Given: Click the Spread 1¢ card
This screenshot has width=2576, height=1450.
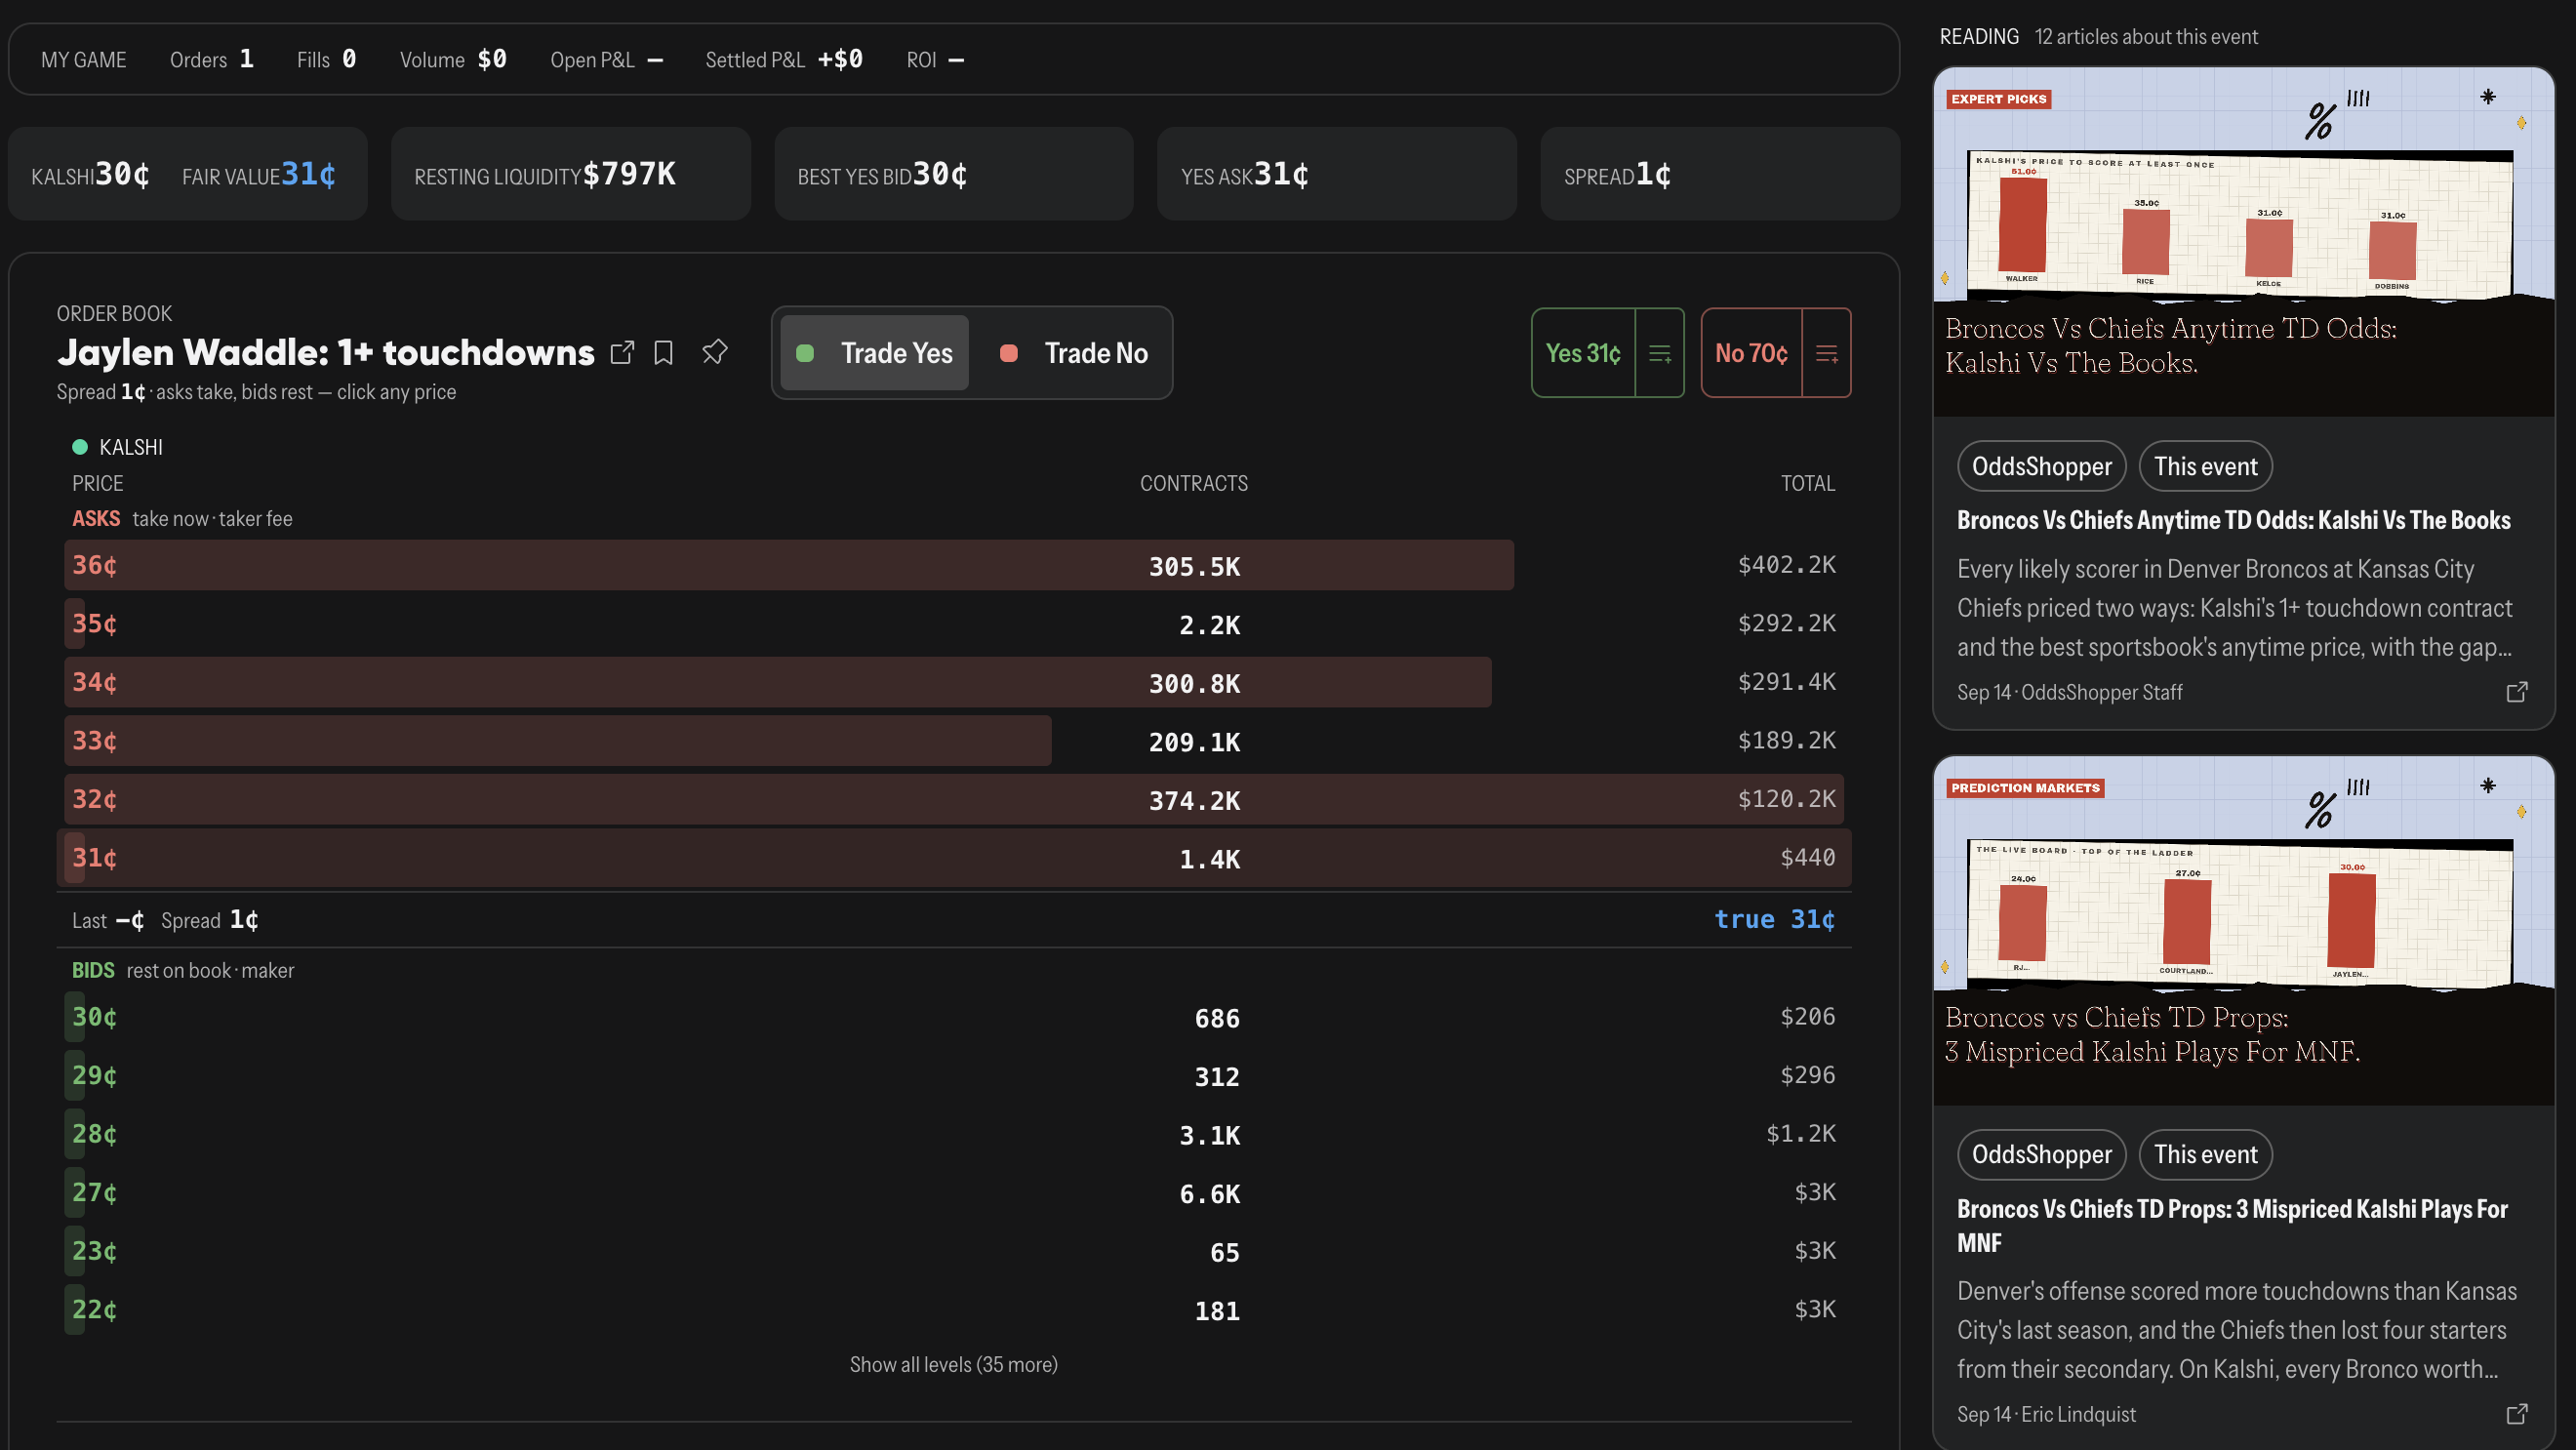Looking at the screenshot, I should 1719,174.
